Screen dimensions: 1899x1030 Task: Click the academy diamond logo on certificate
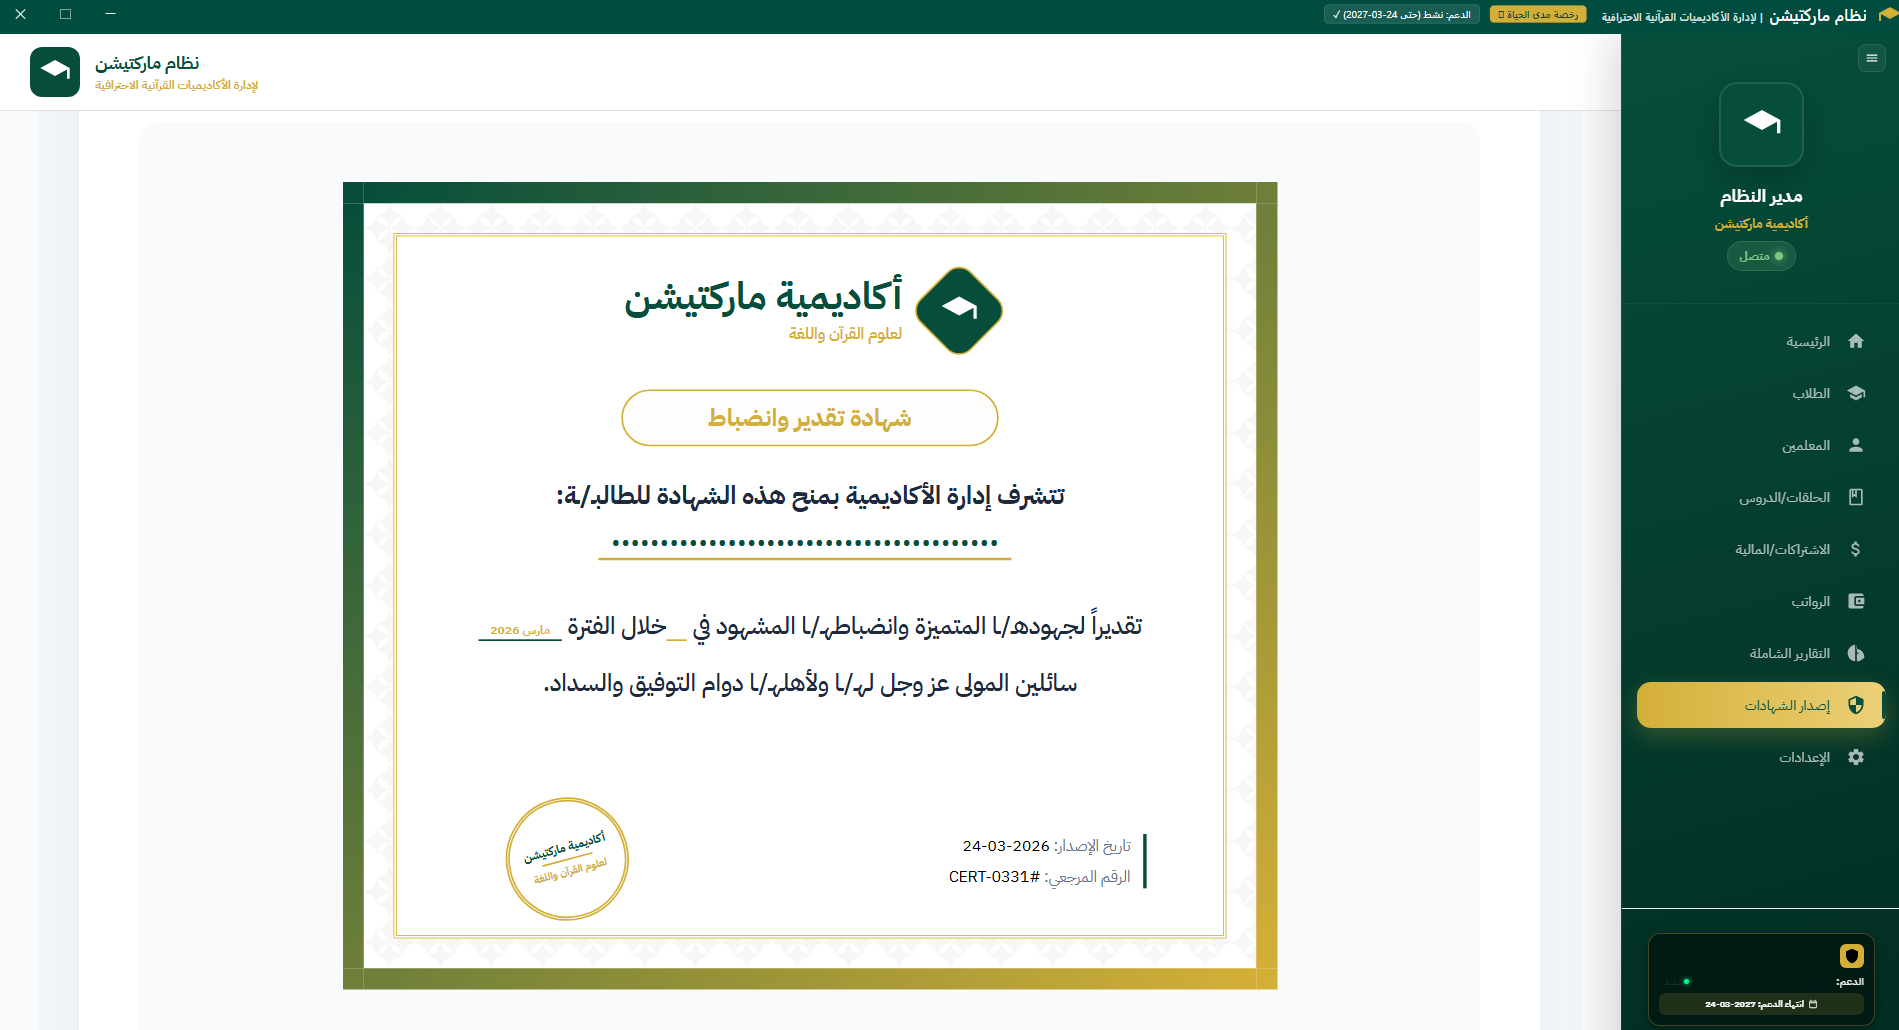point(959,311)
